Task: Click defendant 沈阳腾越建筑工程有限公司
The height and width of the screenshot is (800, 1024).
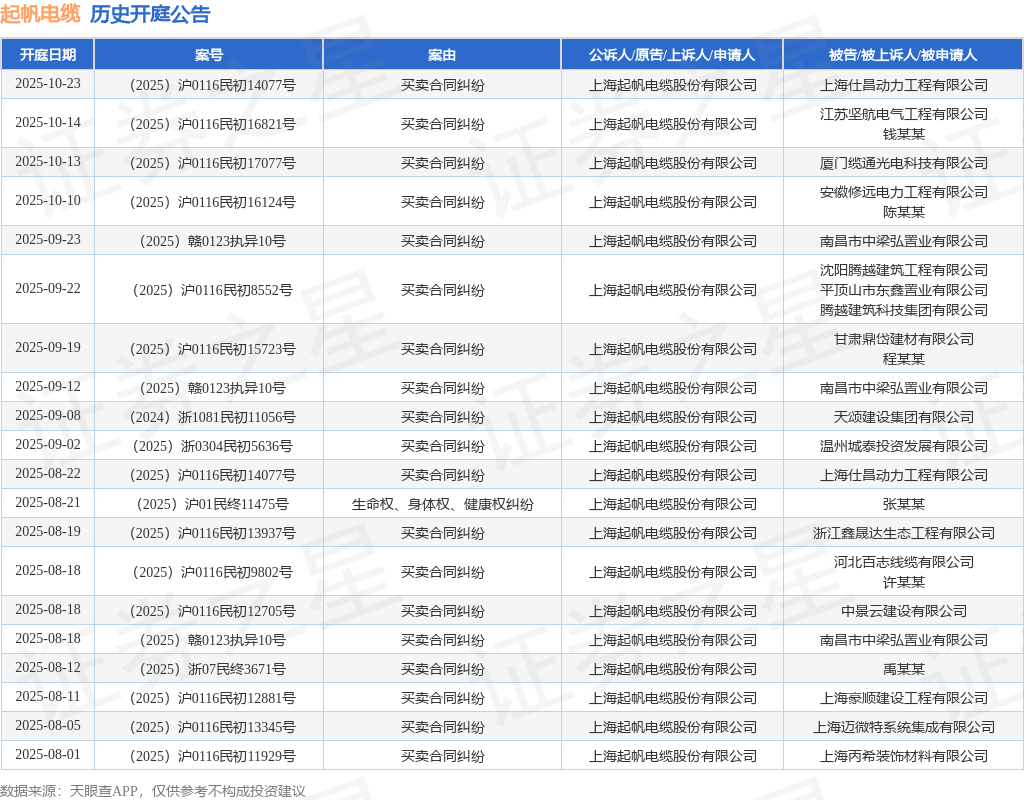Action: click(x=904, y=270)
